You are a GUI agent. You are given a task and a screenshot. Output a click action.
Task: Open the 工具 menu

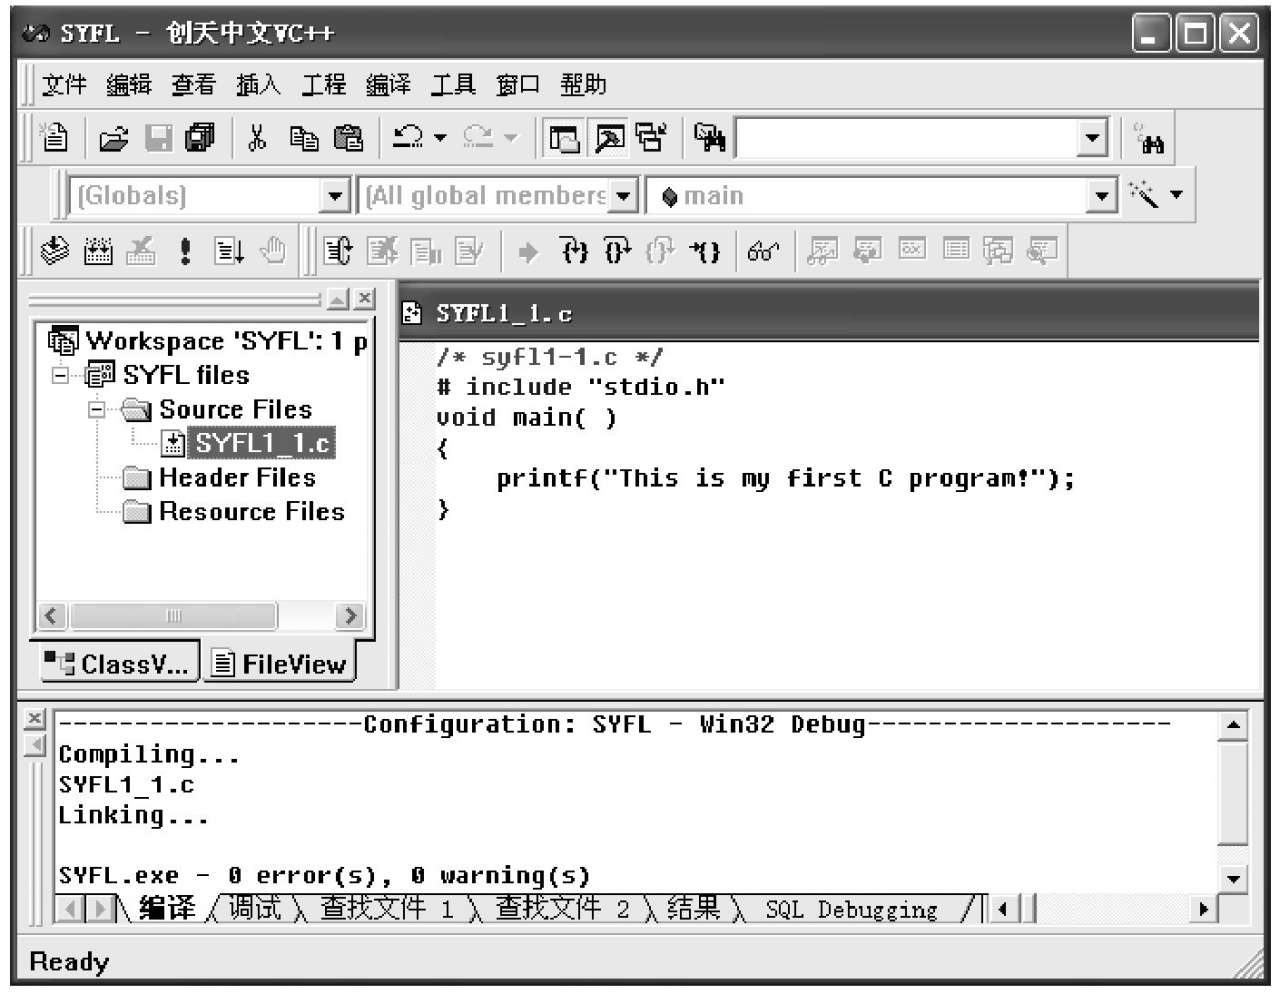click(453, 85)
